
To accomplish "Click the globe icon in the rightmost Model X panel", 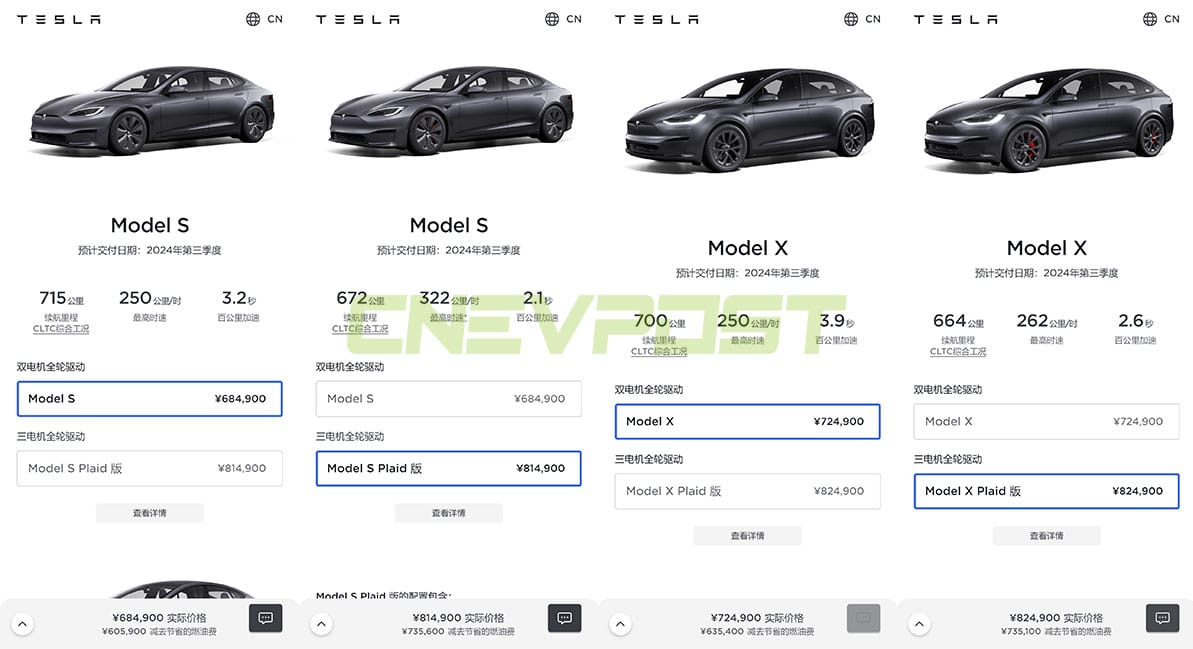I will pos(1148,18).
